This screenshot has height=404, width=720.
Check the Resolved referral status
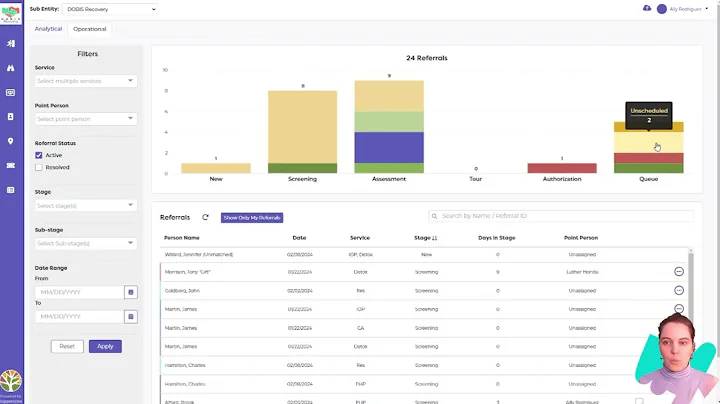[39, 168]
